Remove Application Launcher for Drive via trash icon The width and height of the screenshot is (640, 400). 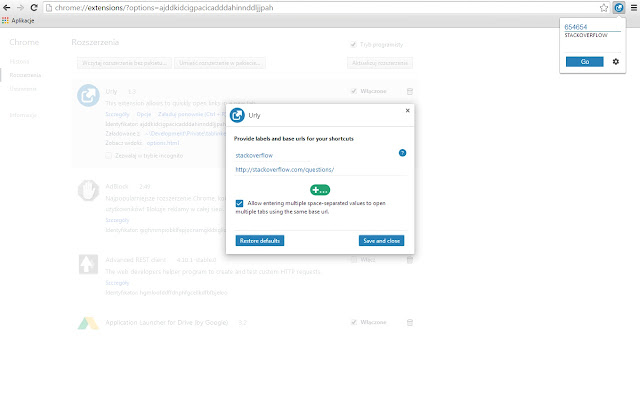coord(410,323)
